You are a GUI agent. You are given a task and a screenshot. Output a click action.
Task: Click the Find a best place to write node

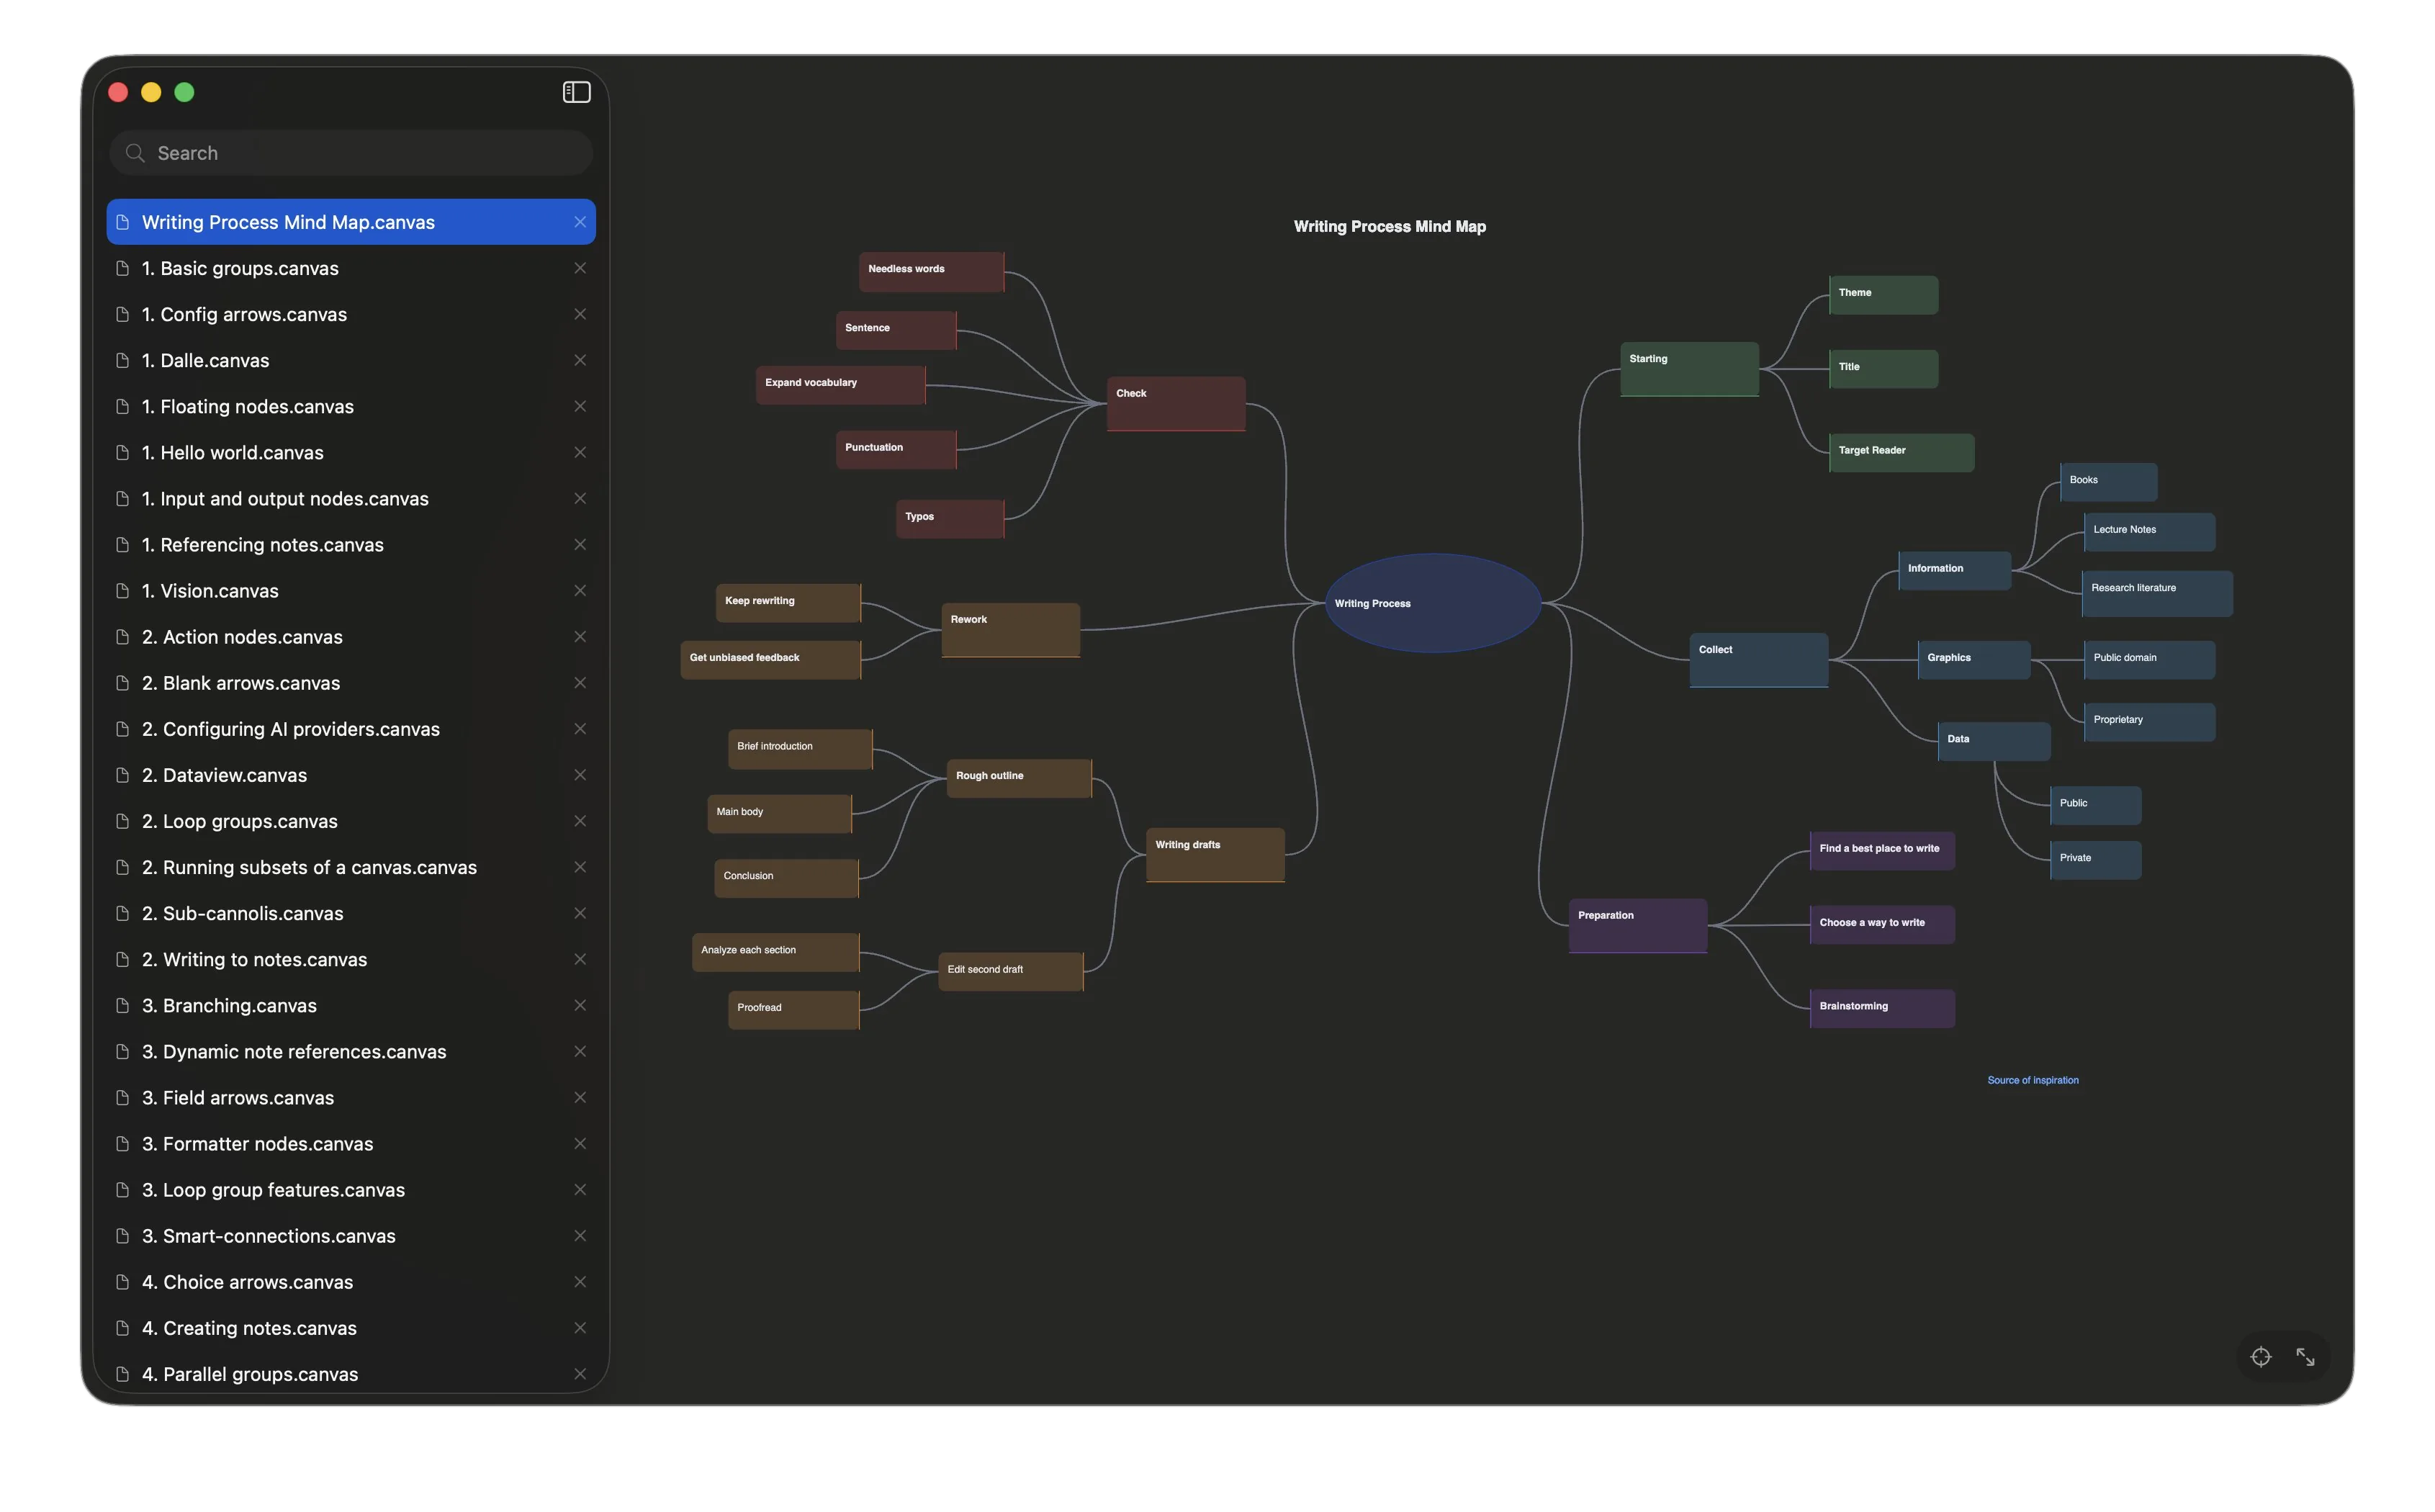coord(1882,851)
